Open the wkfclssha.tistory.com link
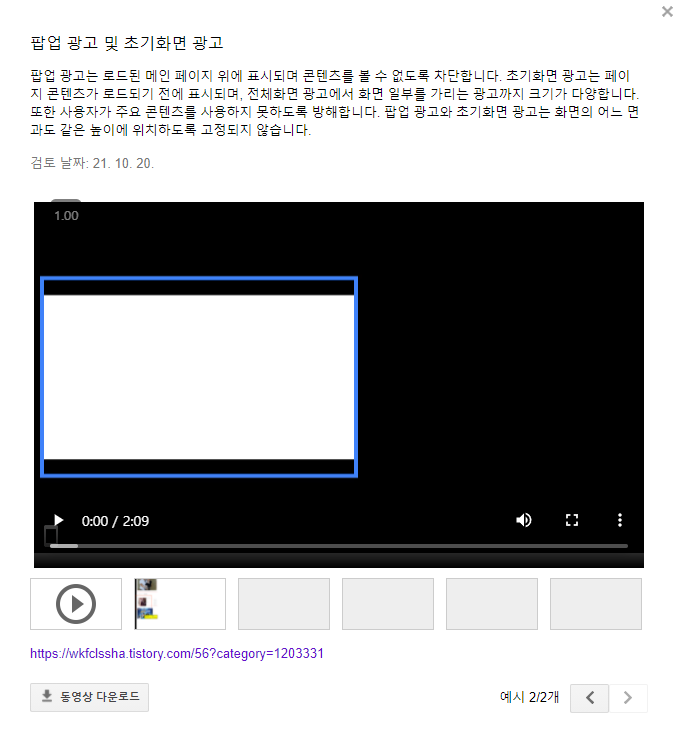 (x=177, y=654)
